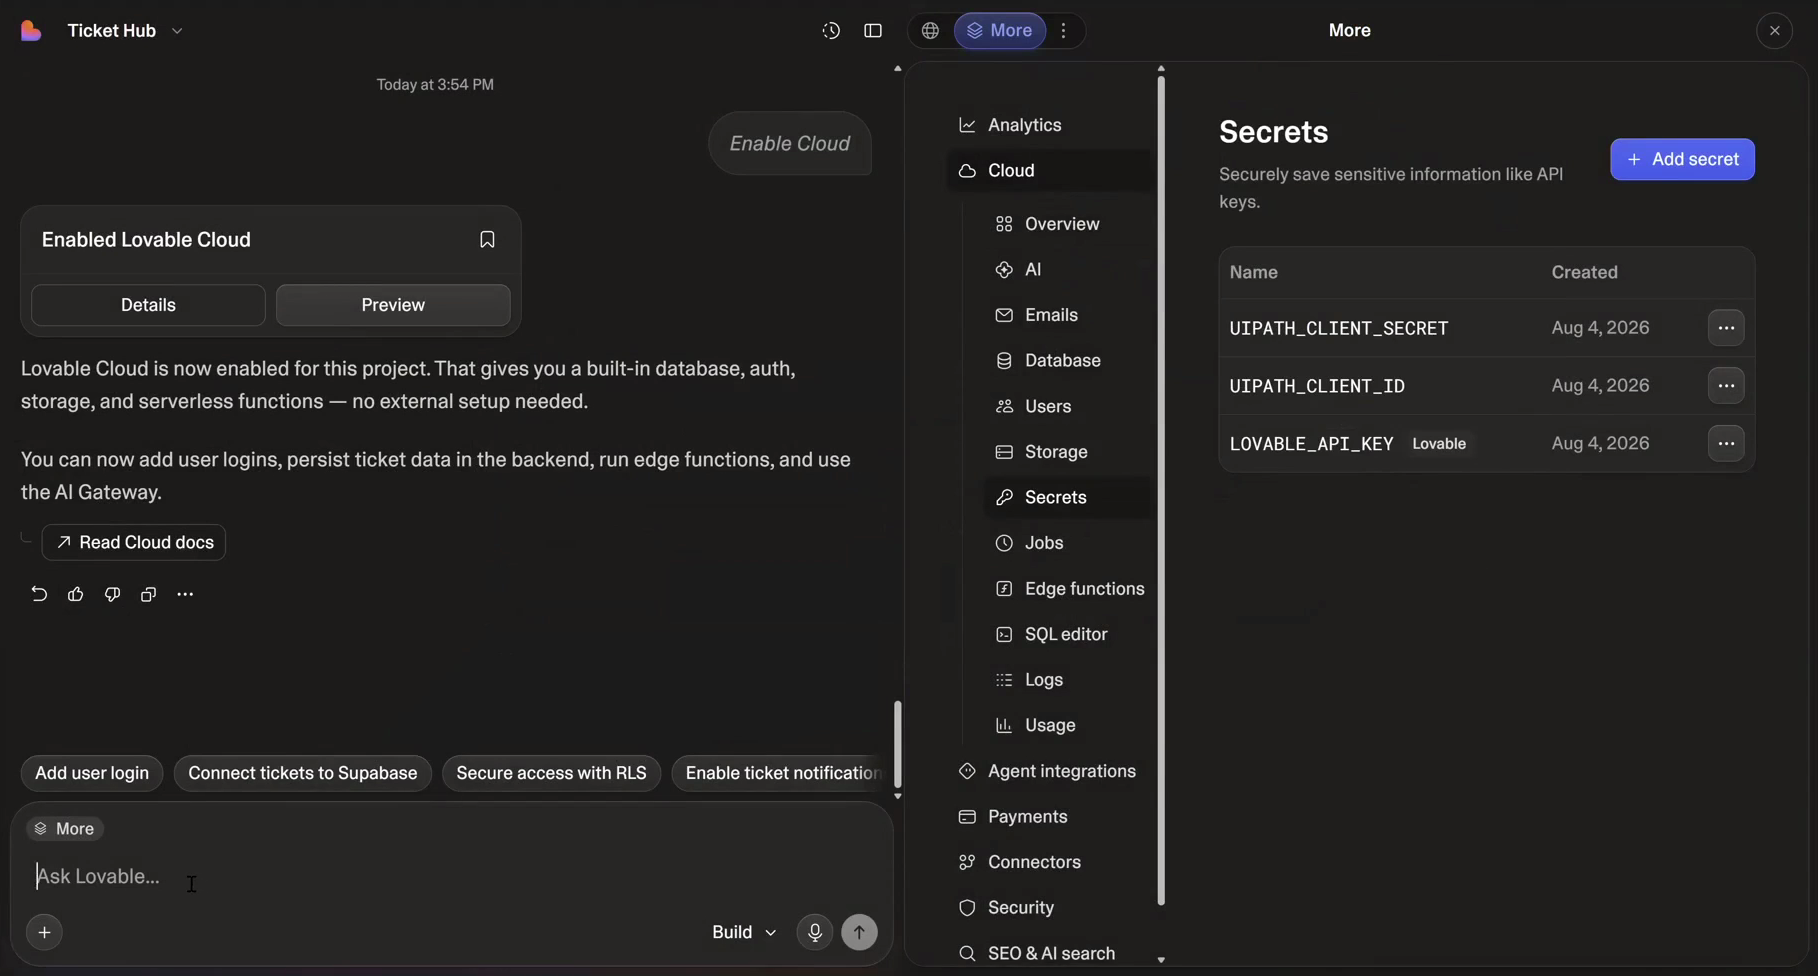The height and width of the screenshot is (976, 1818).
Task: Click the Lovable badge on LOVABLE_API_KEY
Action: pyautogui.click(x=1439, y=444)
